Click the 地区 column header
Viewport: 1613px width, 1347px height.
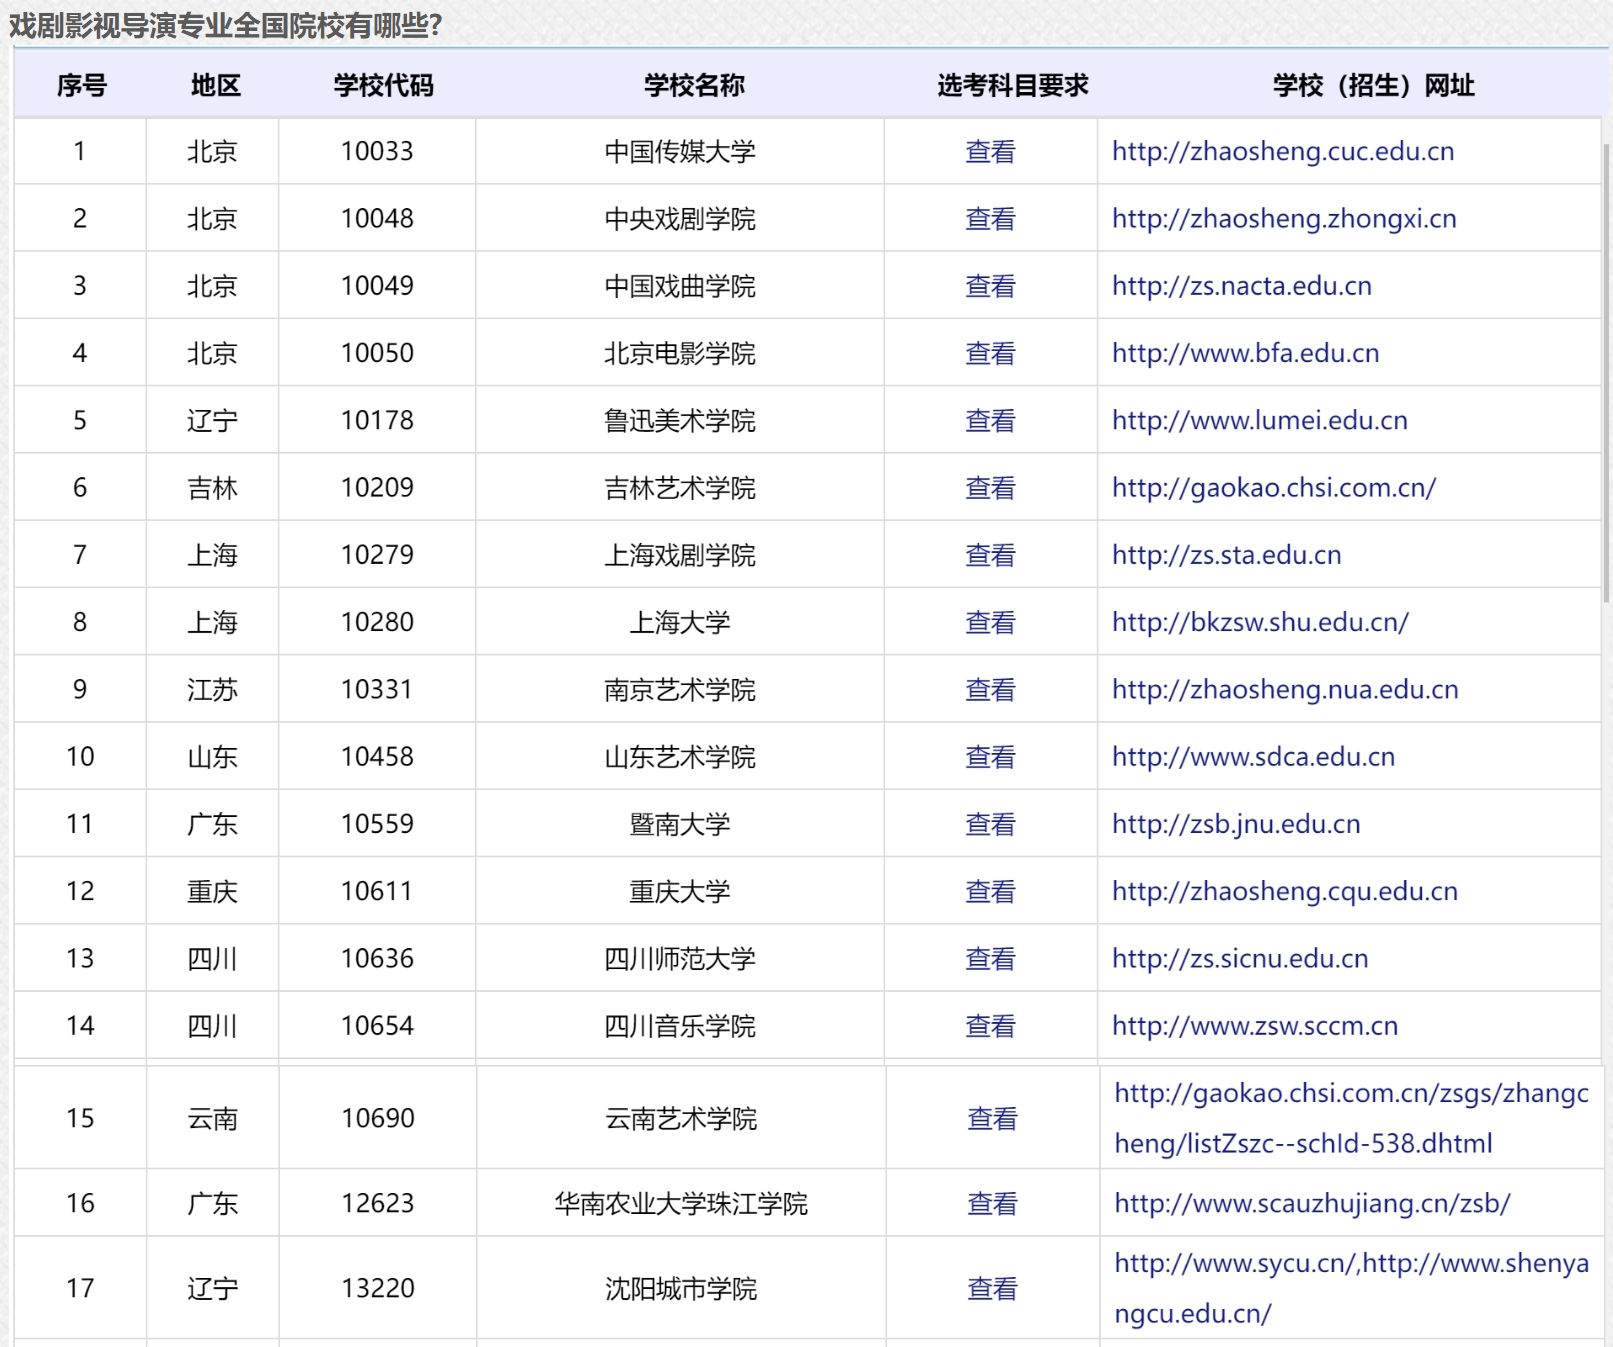tap(216, 85)
